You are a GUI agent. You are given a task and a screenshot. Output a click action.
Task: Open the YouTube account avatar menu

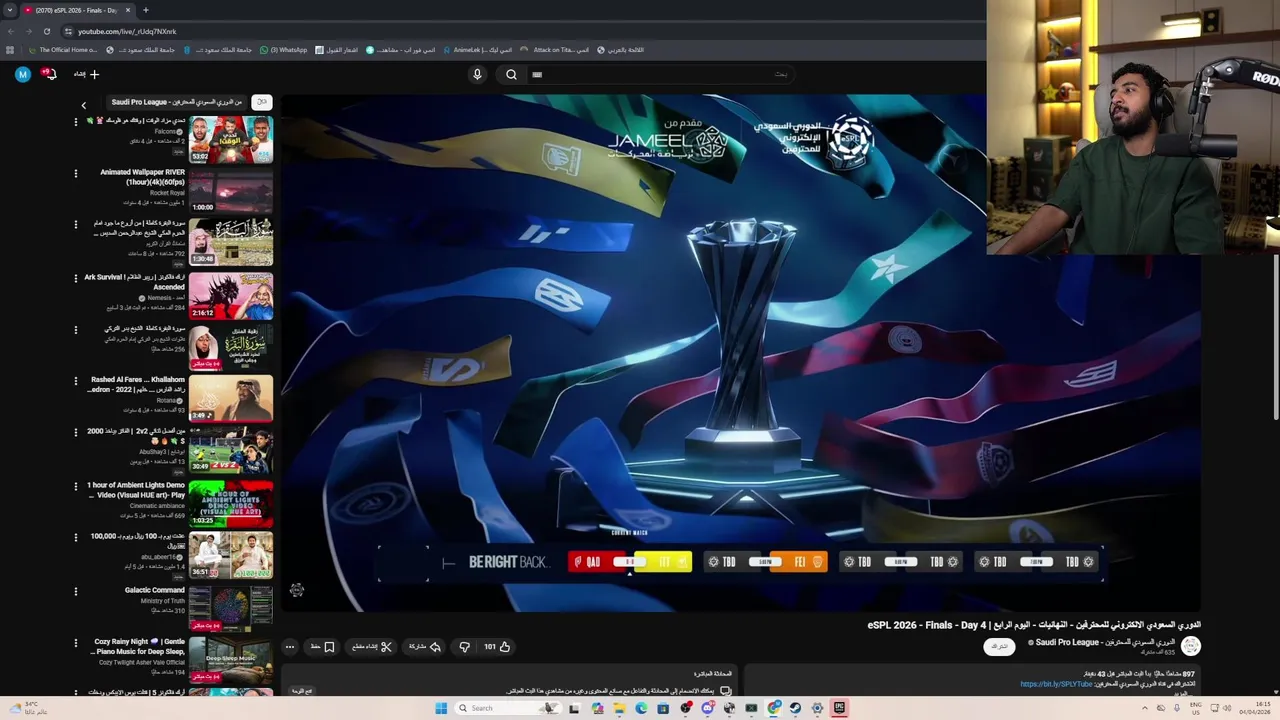[x=23, y=74]
